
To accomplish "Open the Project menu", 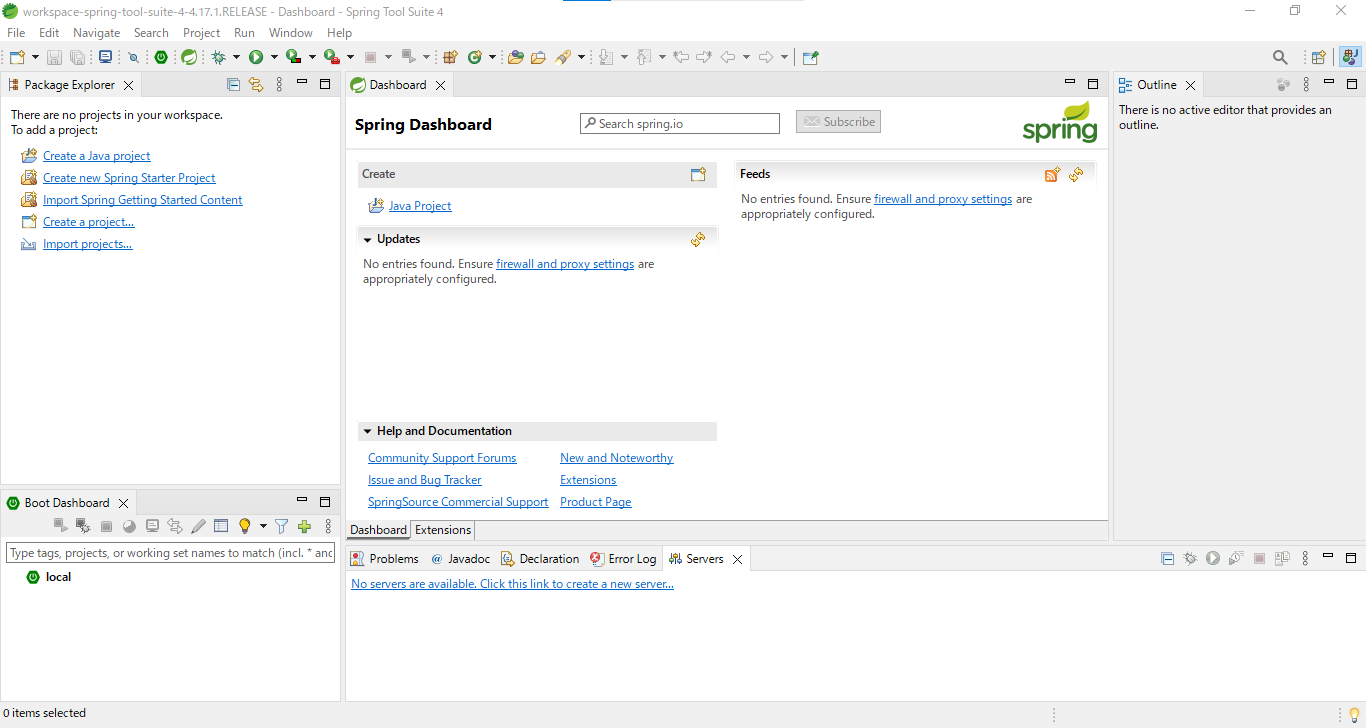I will [x=201, y=33].
